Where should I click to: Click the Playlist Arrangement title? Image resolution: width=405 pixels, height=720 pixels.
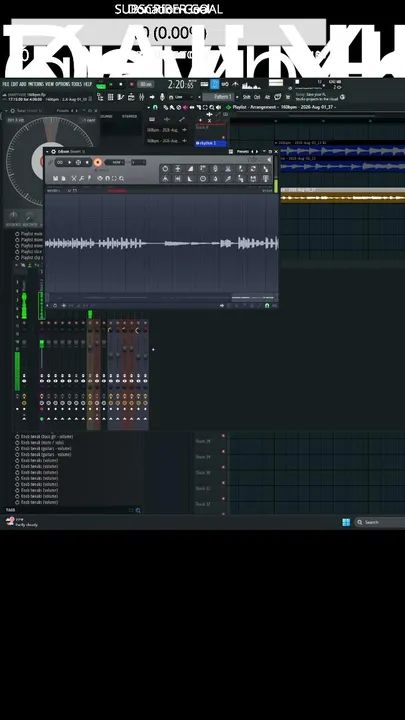point(284,107)
